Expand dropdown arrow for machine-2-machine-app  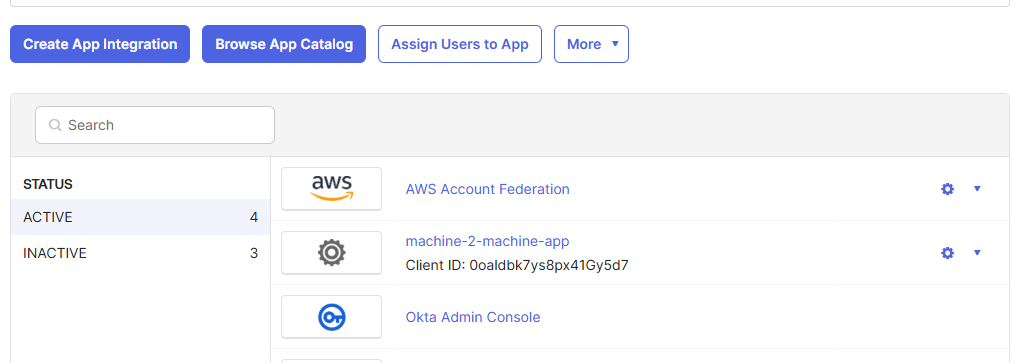pos(977,252)
